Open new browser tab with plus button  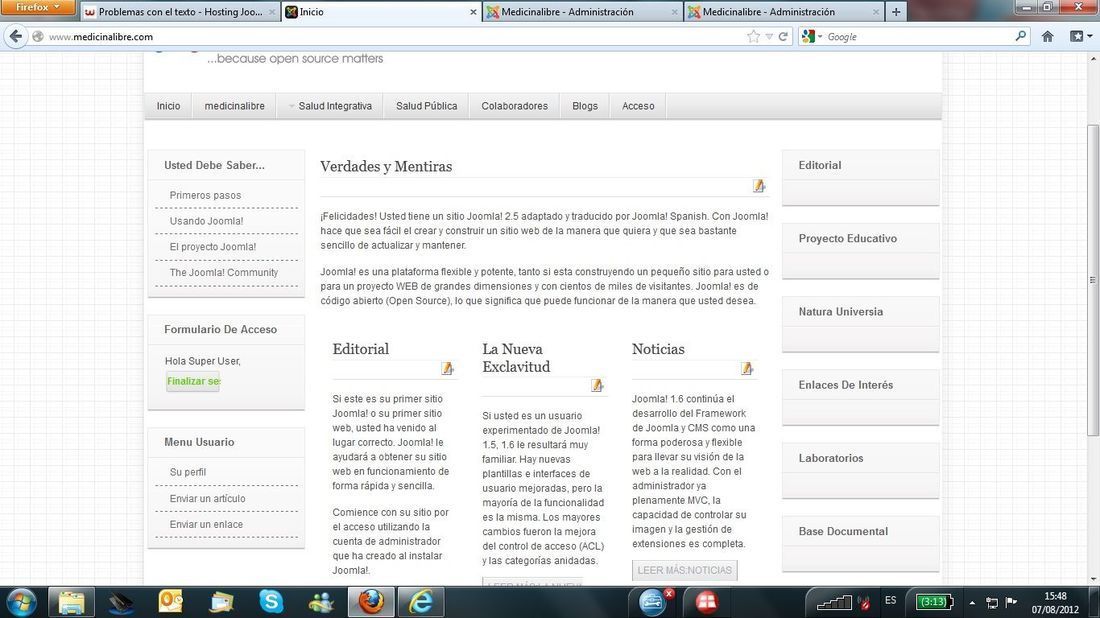tap(896, 12)
